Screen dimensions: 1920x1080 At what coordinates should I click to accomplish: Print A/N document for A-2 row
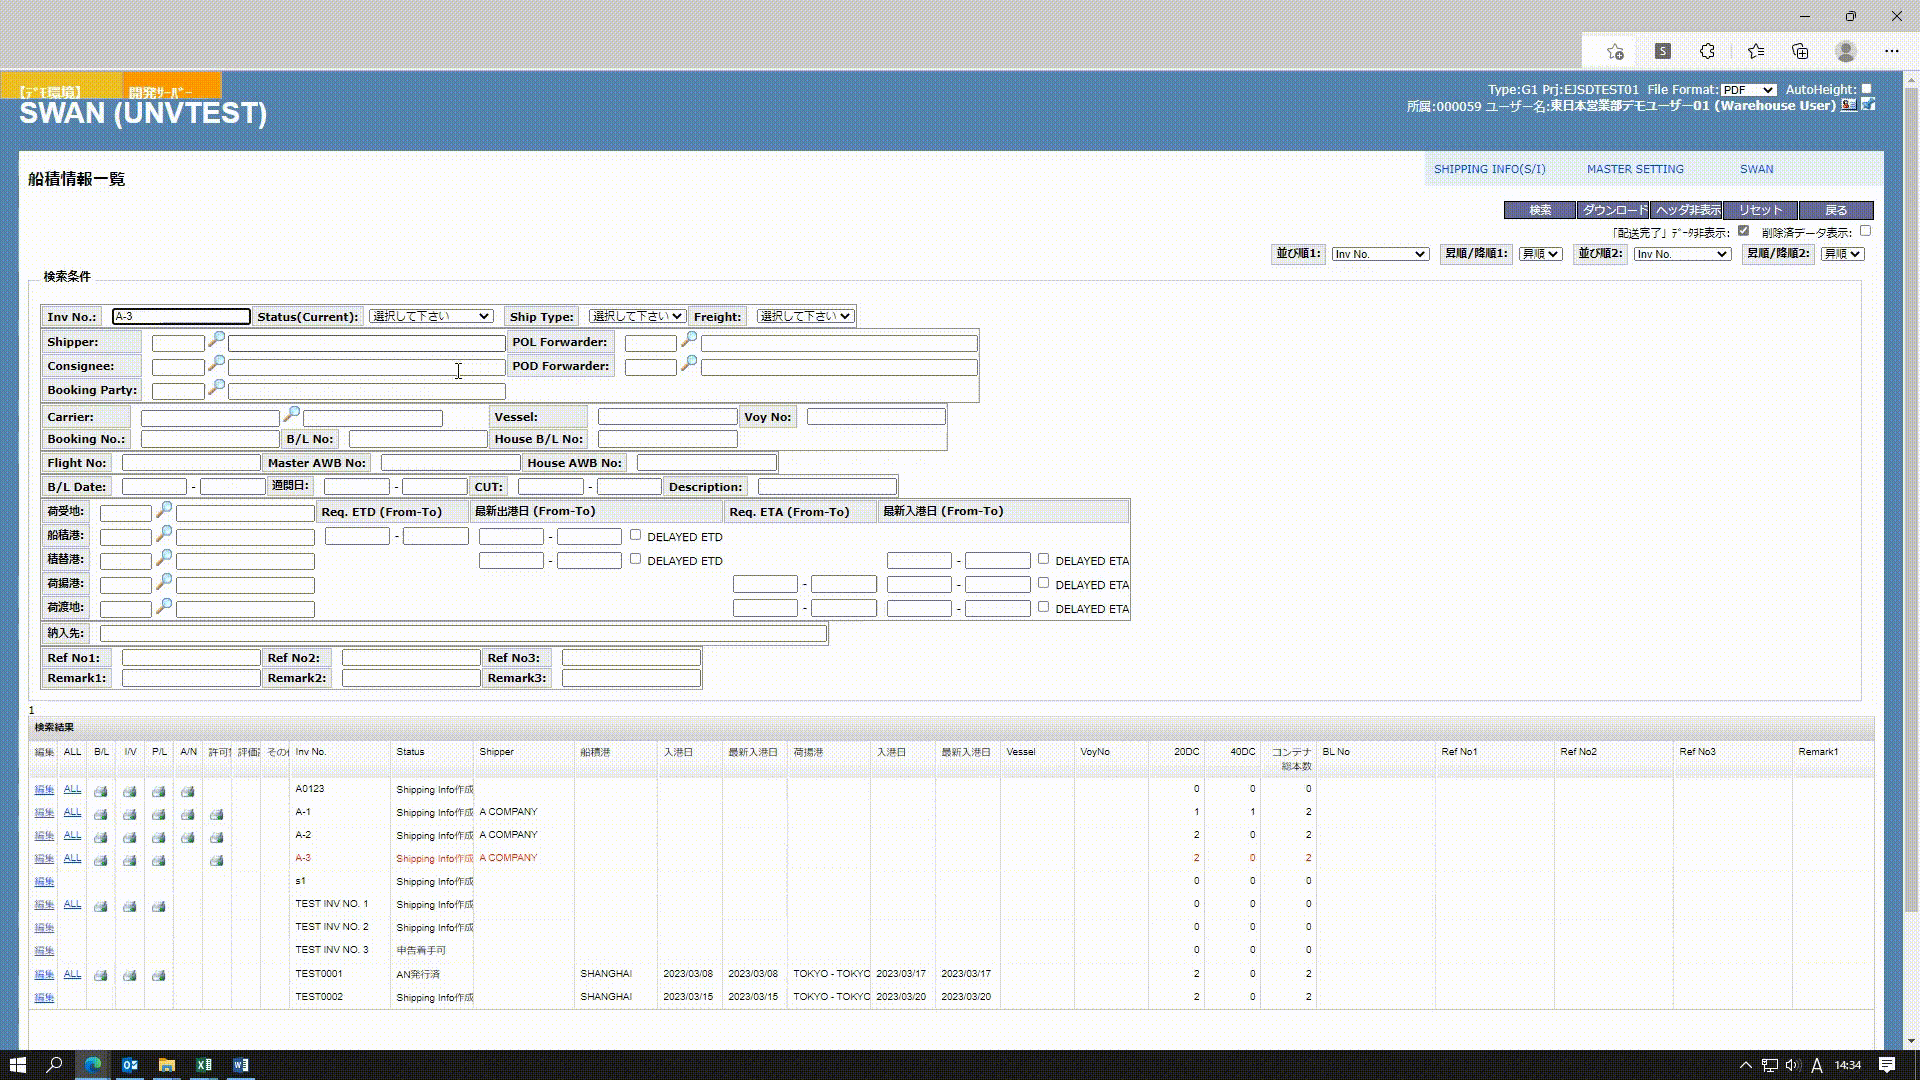point(188,837)
